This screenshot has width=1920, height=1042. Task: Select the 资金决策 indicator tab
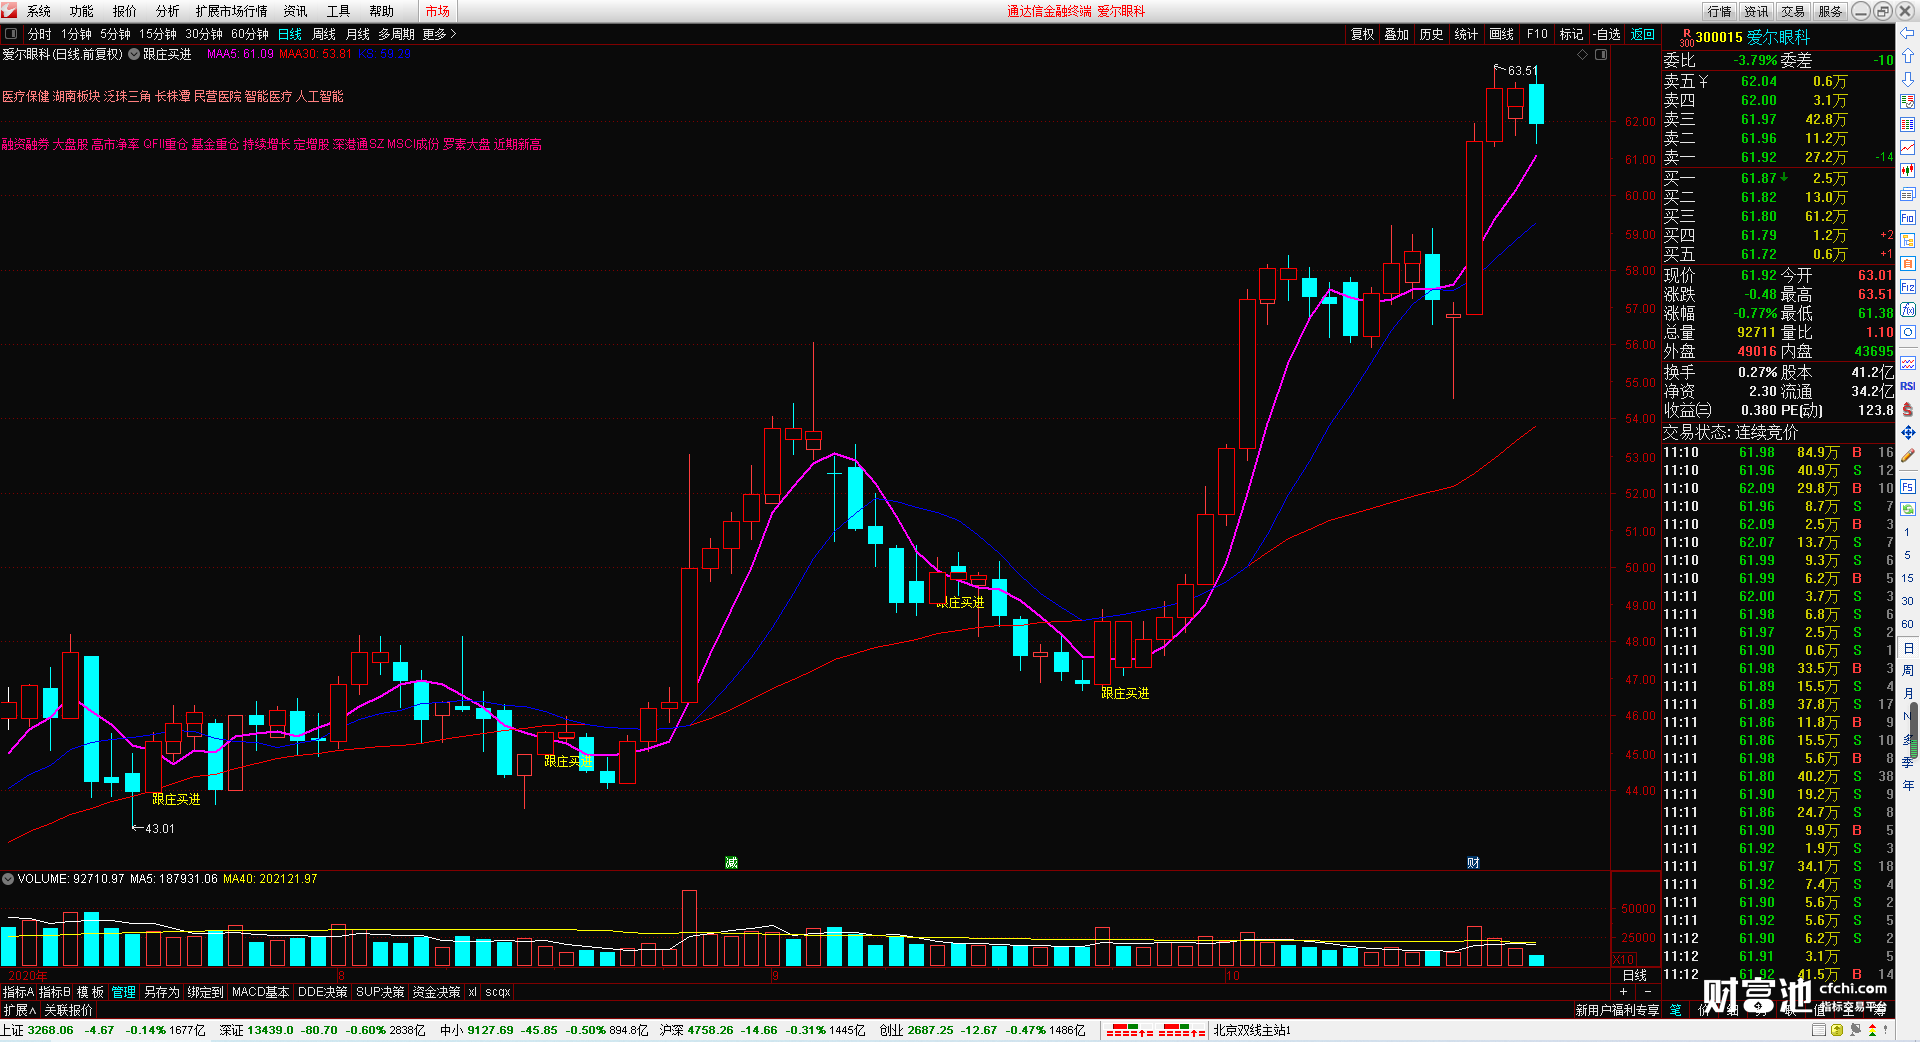coord(436,992)
